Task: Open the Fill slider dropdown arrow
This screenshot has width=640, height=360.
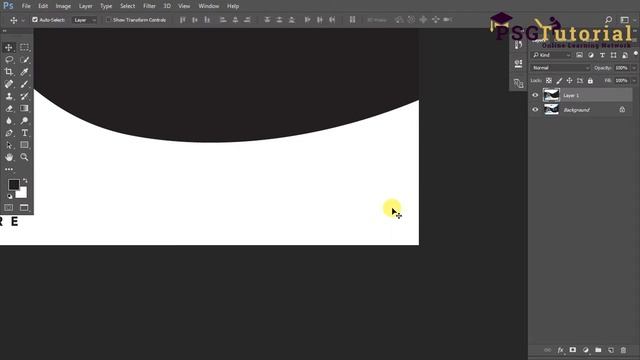Action: [x=633, y=81]
